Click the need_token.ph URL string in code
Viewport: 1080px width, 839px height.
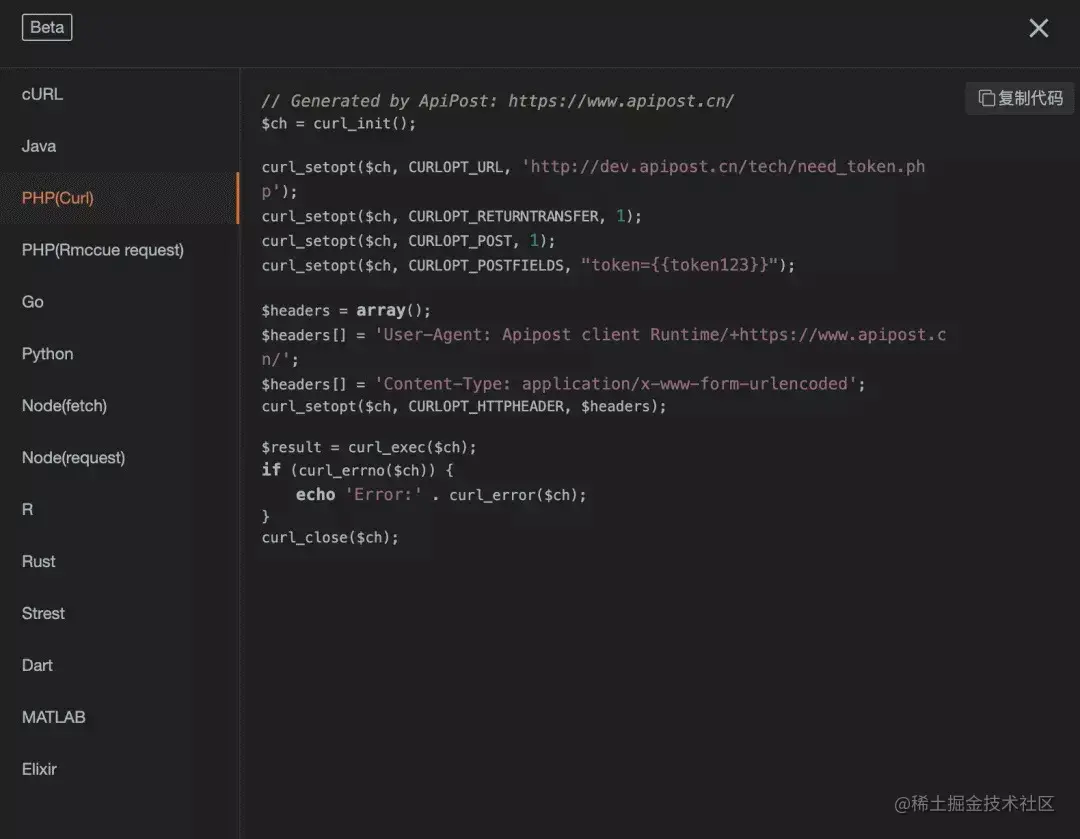click(723, 167)
